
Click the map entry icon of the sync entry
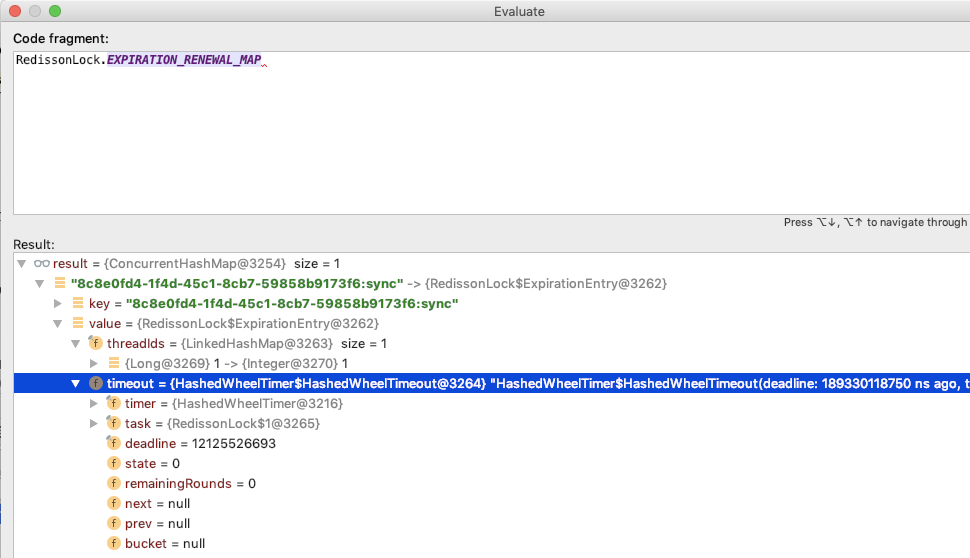pyautogui.click(x=60, y=283)
